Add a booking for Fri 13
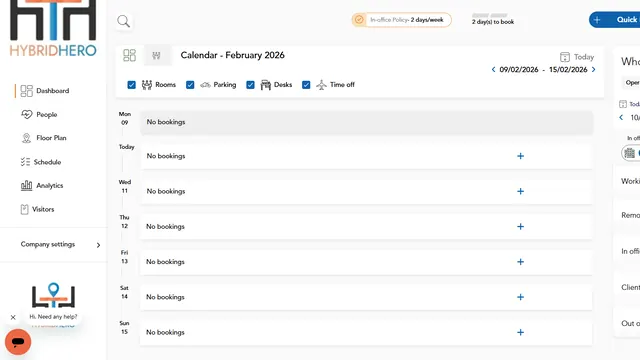The width and height of the screenshot is (640, 360). coord(520,262)
